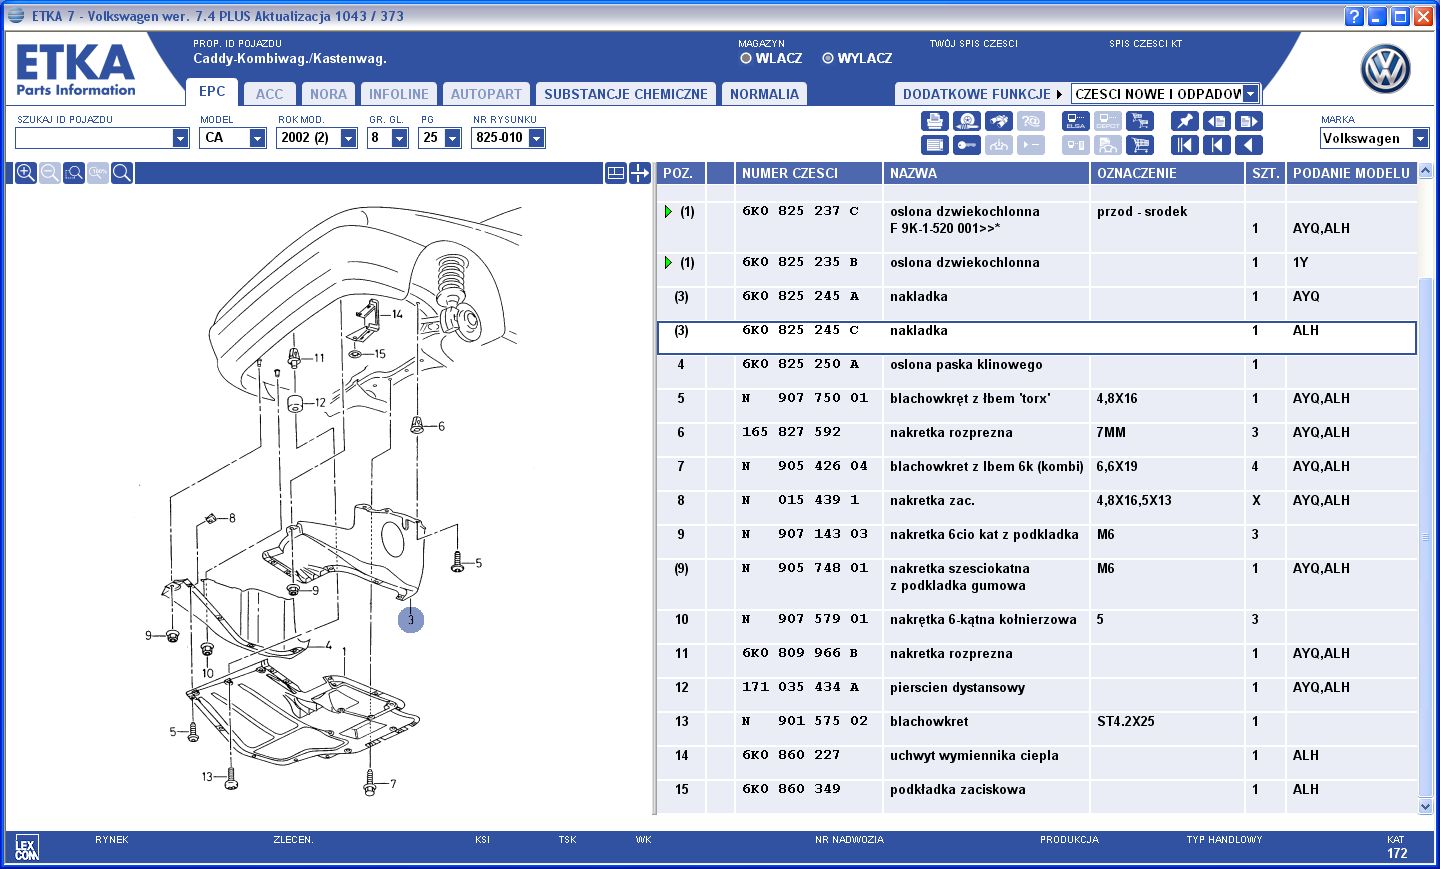Viewport: 1440px width, 869px height.
Task: Open the NR RYSUNKU dropdown 825-010
Action: pos(537,138)
